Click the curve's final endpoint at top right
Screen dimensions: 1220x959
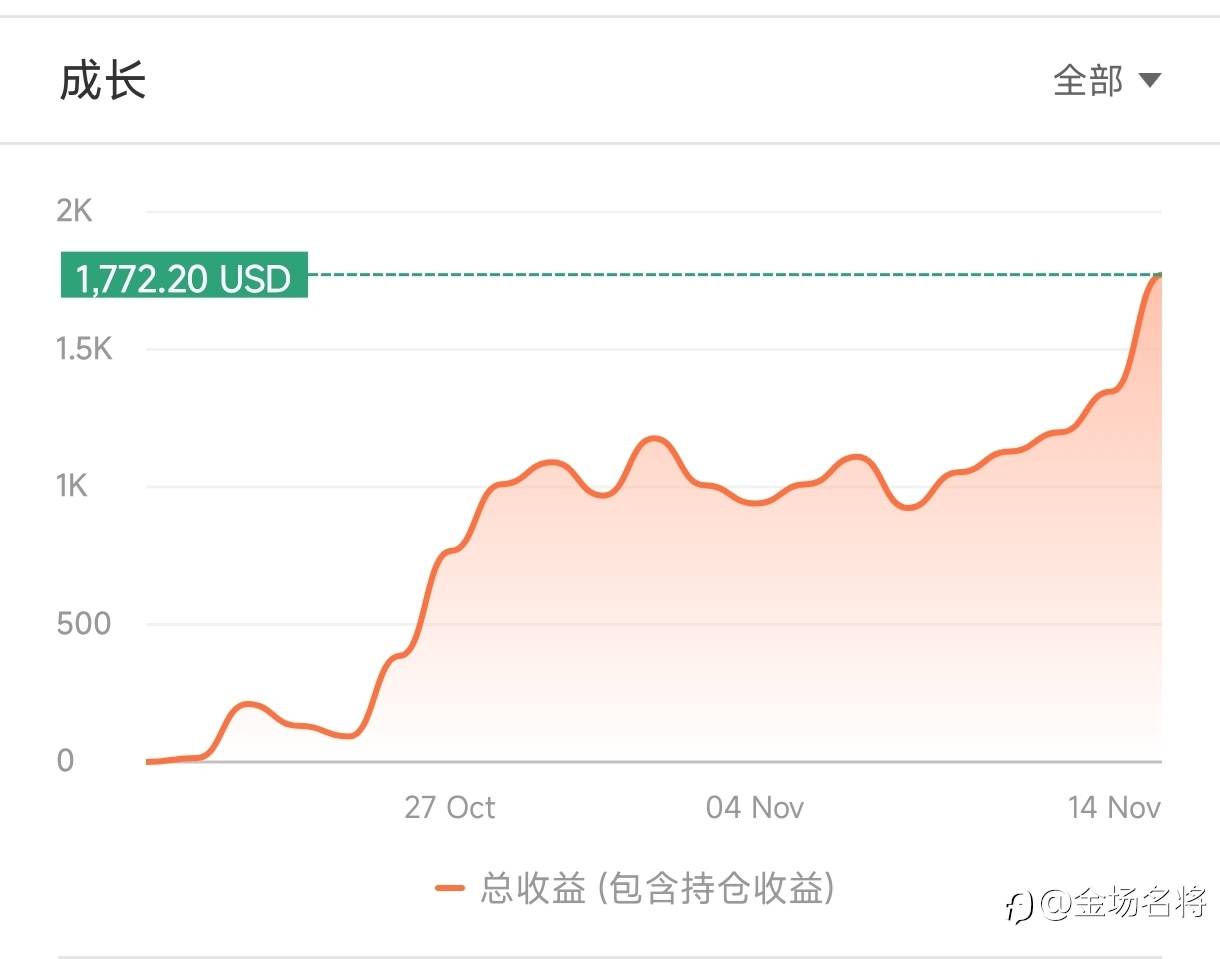(x=1159, y=275)
